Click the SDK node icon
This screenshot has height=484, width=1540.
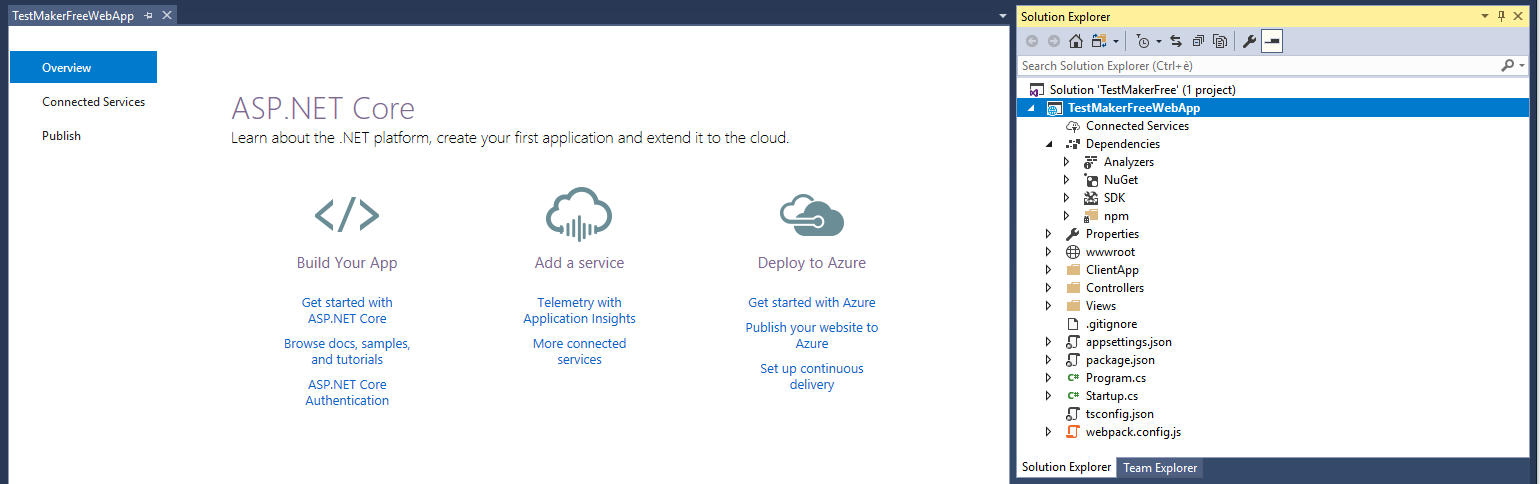pos(1091,198)
